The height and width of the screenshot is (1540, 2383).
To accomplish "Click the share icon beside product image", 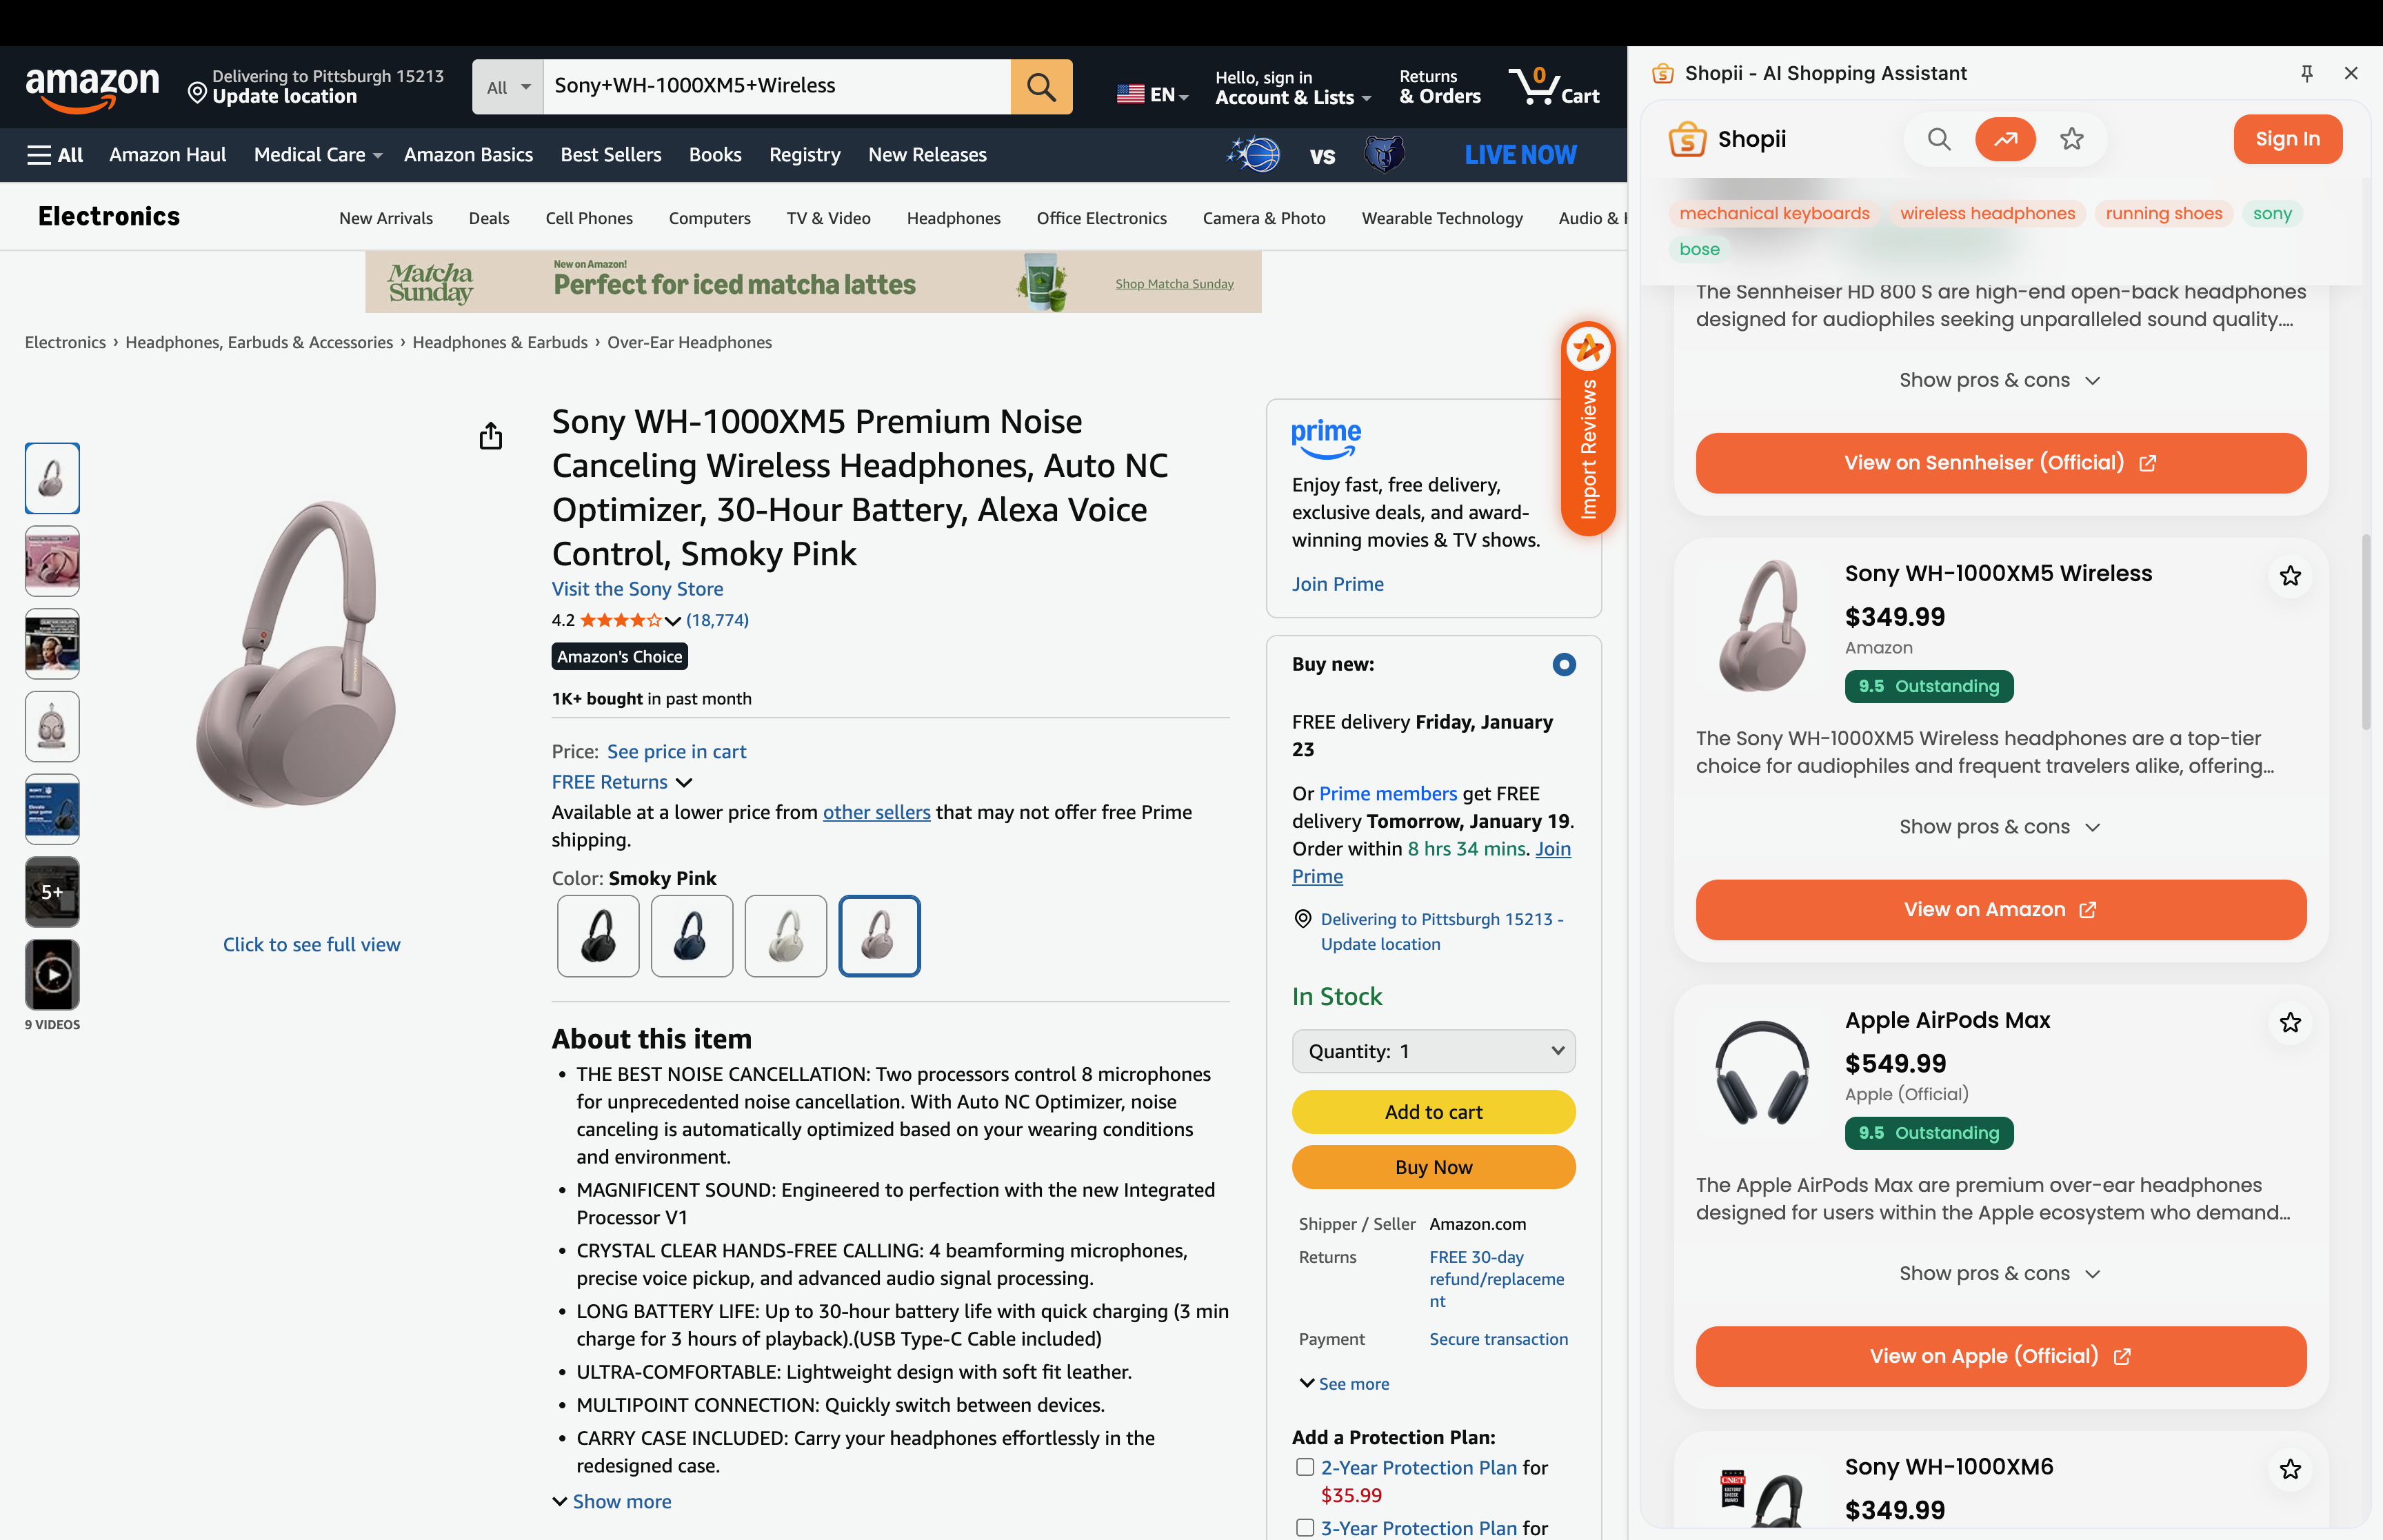I will (490, 436).
